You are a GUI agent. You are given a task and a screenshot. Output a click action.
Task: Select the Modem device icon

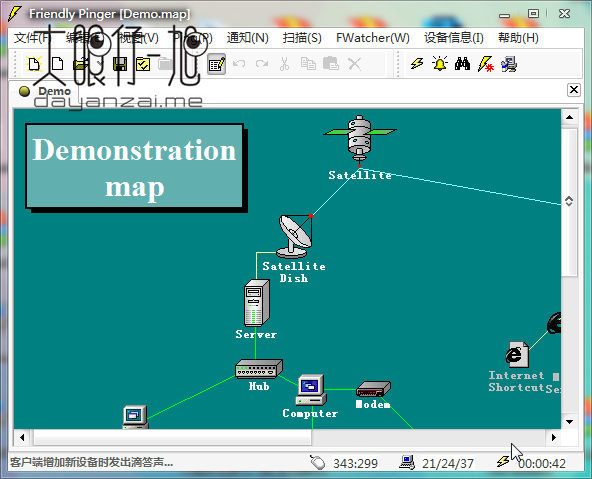coord(373,389)
